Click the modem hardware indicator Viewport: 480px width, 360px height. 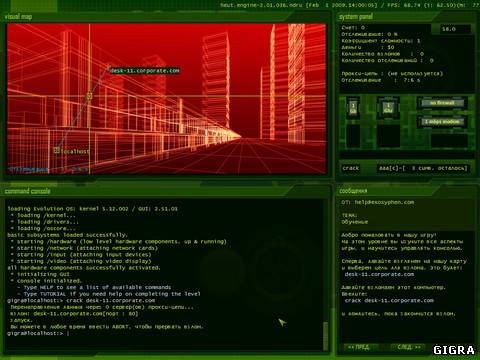442,122
